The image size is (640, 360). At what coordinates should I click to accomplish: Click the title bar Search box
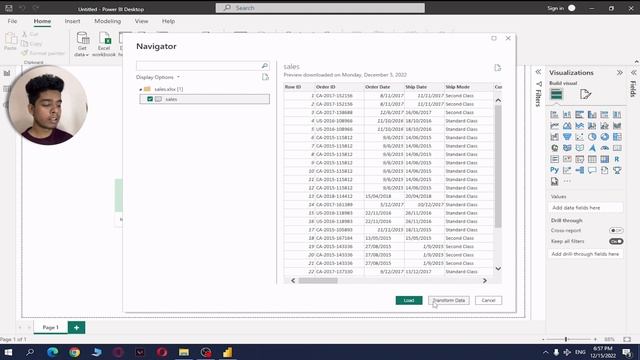tap(320, 8)
